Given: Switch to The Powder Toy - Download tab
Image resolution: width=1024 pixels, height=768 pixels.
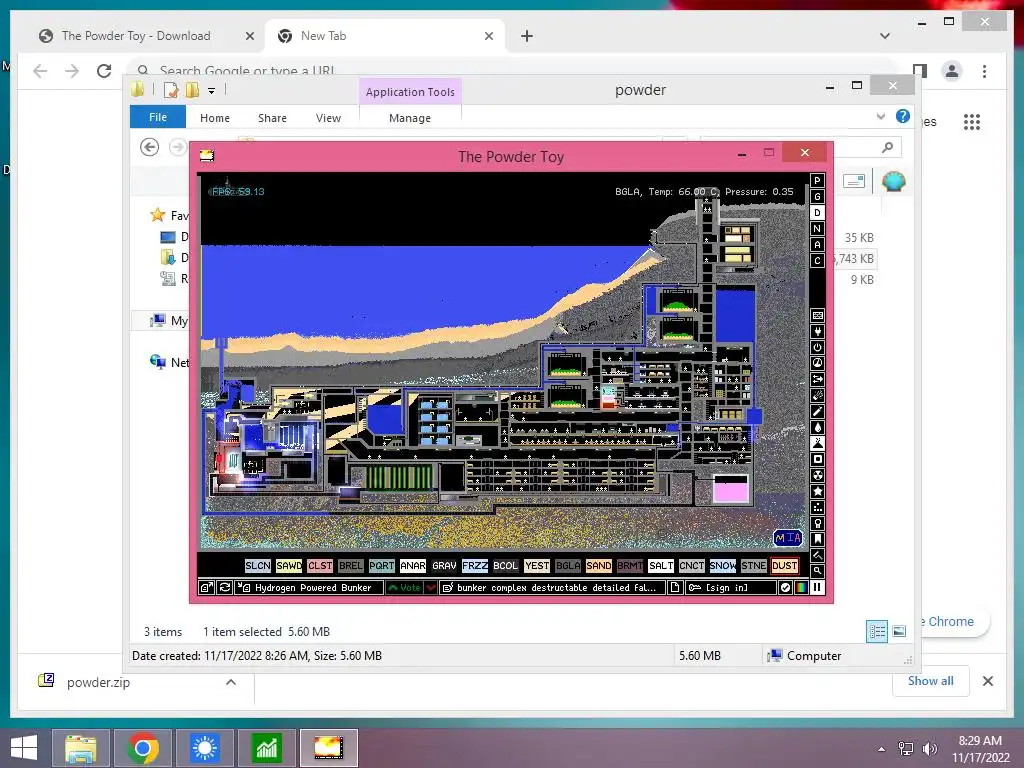Looking at the screenshot, I should point(136,36).
